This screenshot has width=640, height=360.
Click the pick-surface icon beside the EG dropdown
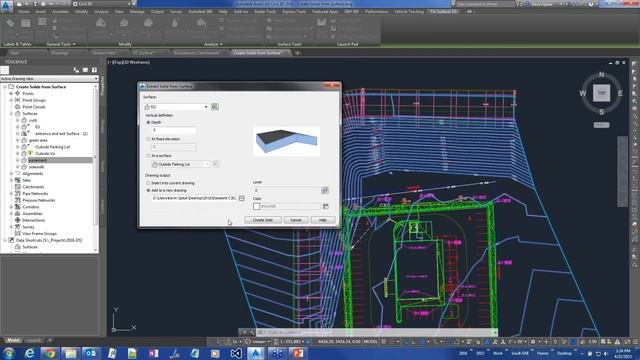tap(215, 107)
